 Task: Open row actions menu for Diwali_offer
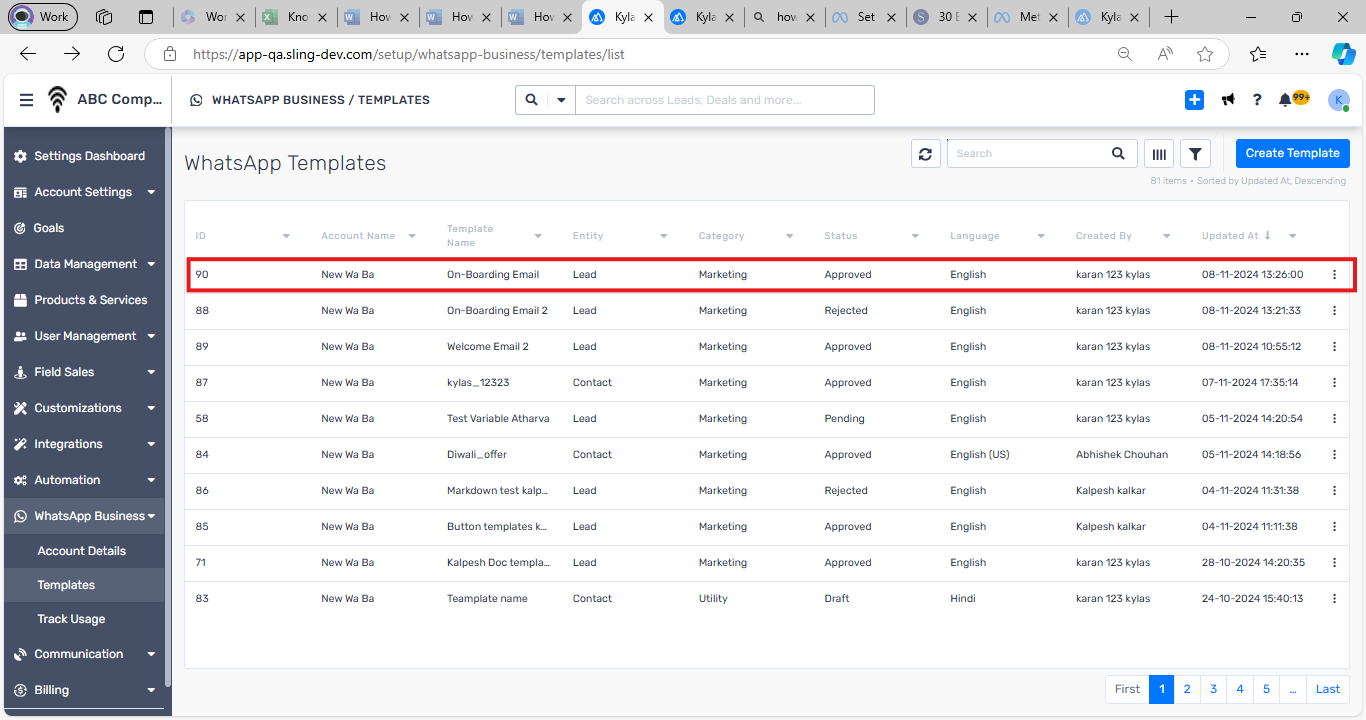point(1334,454)
